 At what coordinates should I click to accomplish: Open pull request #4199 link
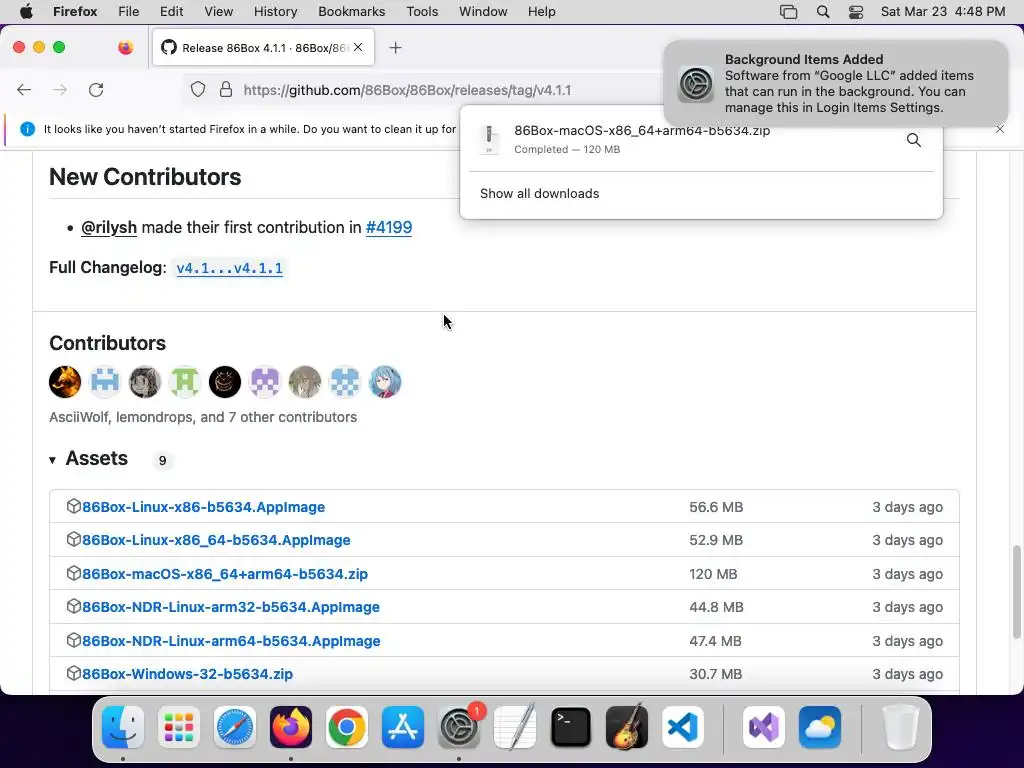389,227
